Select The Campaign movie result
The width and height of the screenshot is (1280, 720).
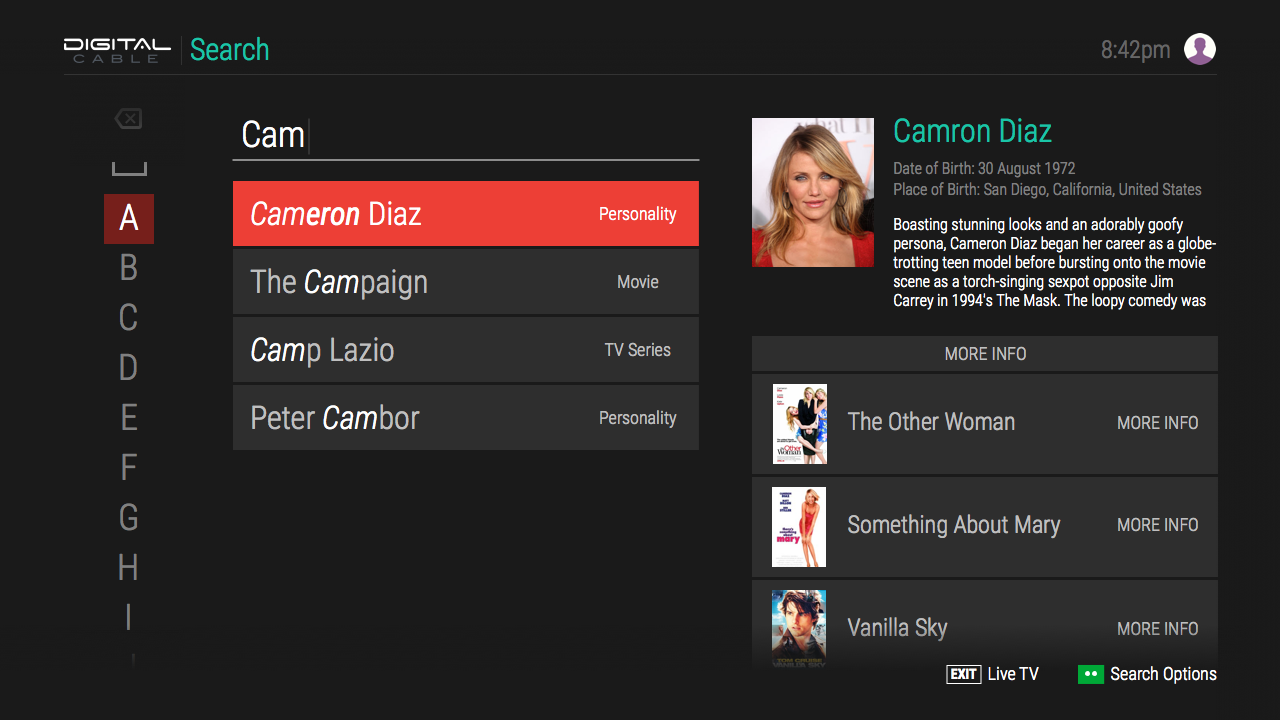[465, 281]
